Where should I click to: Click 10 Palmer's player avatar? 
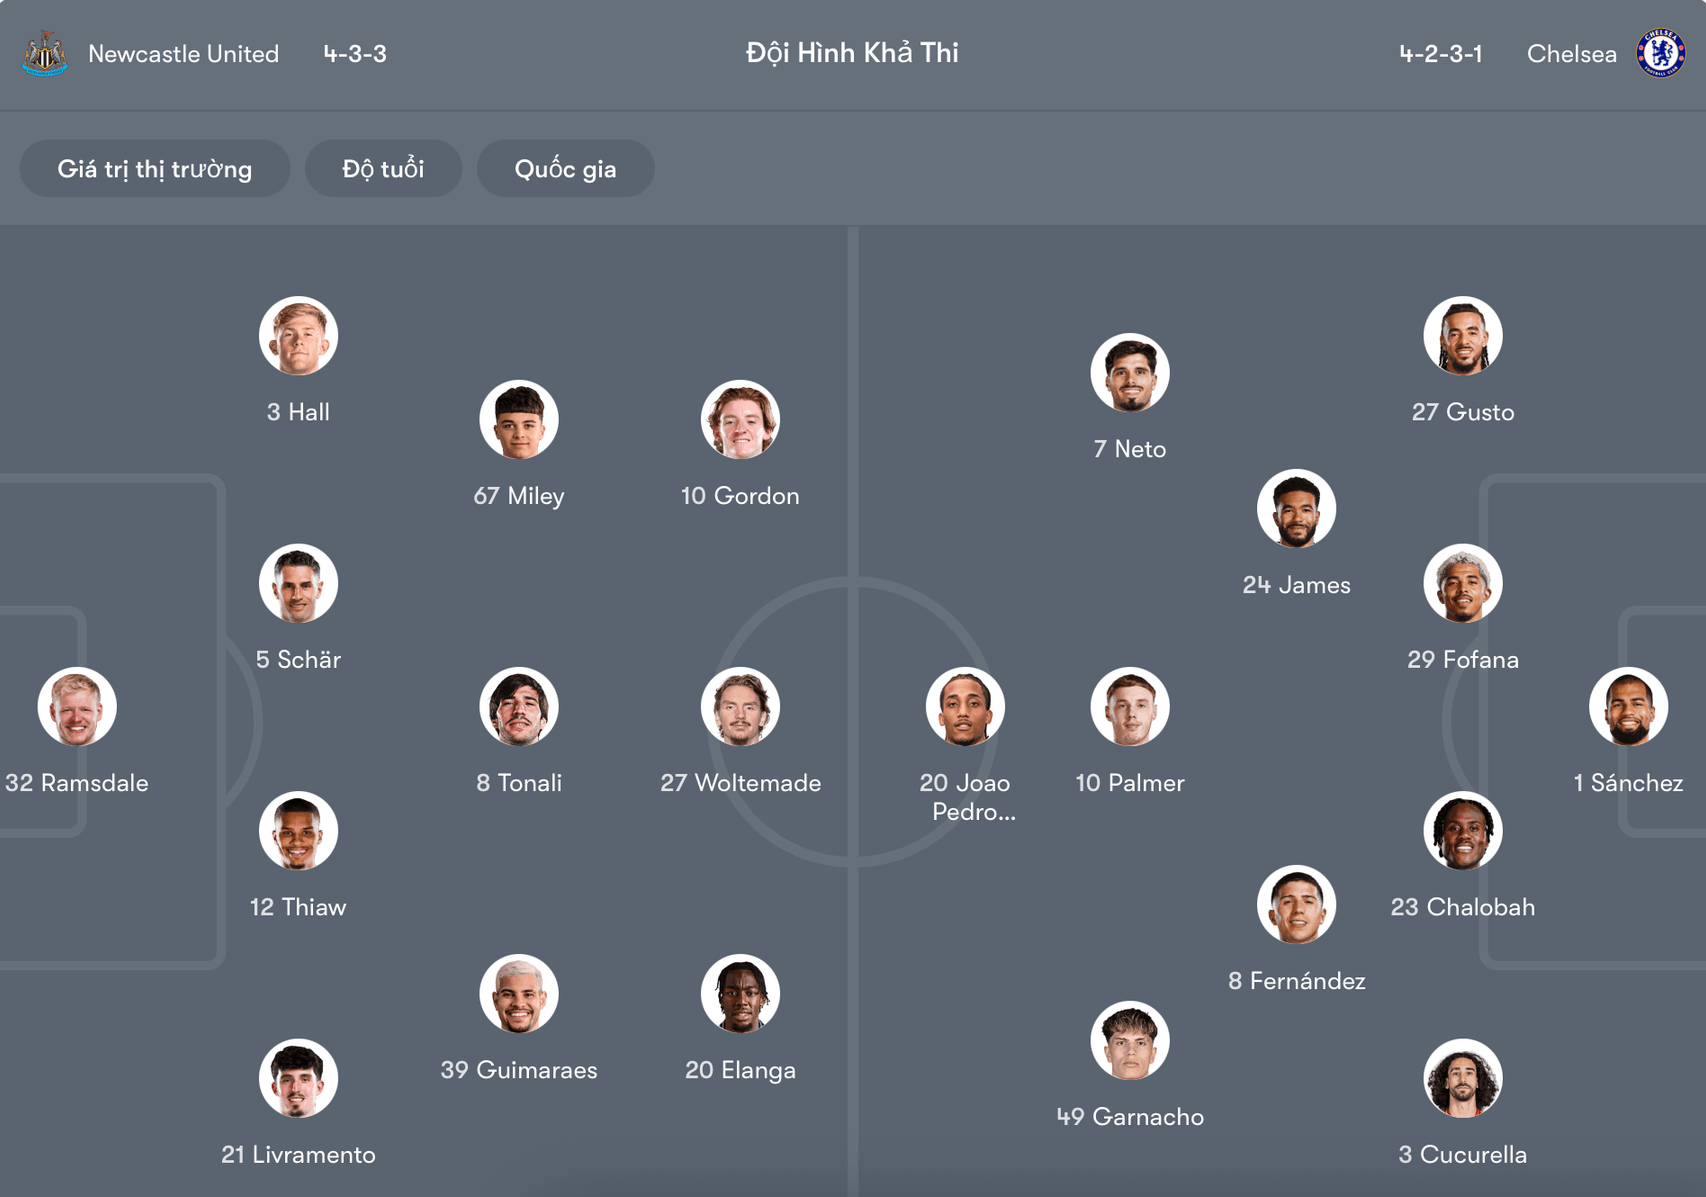1129,706
